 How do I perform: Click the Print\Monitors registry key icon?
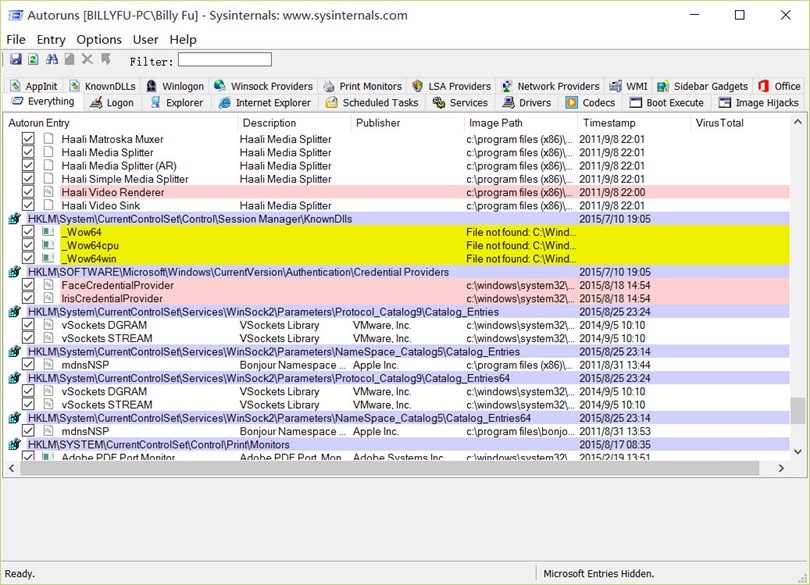click(x=14, y=444)
